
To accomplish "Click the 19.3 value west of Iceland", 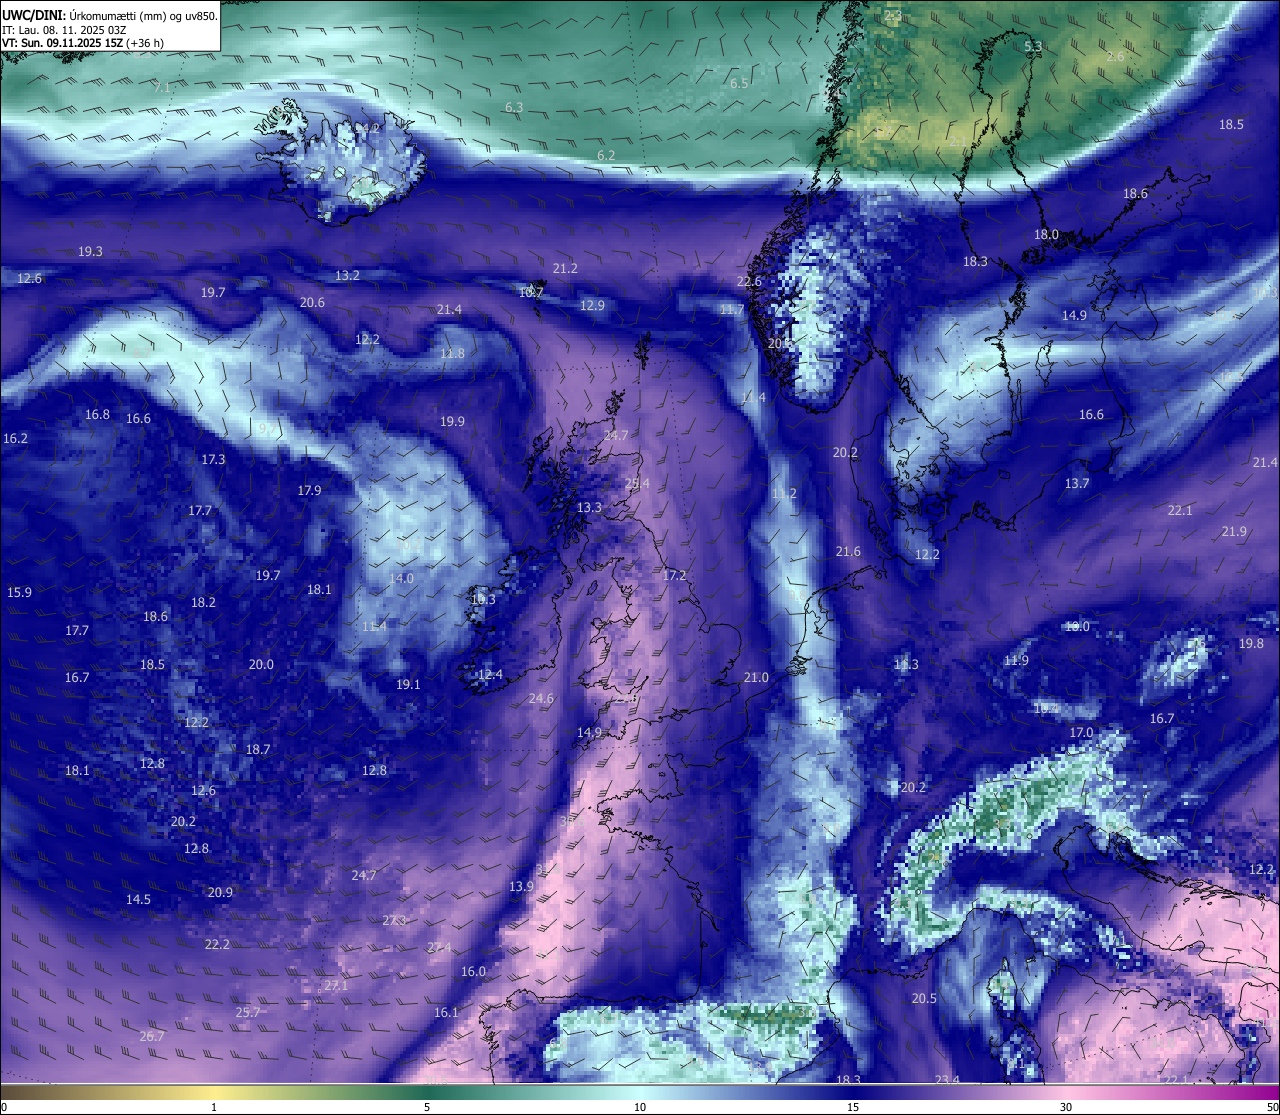I will (90, 252).
